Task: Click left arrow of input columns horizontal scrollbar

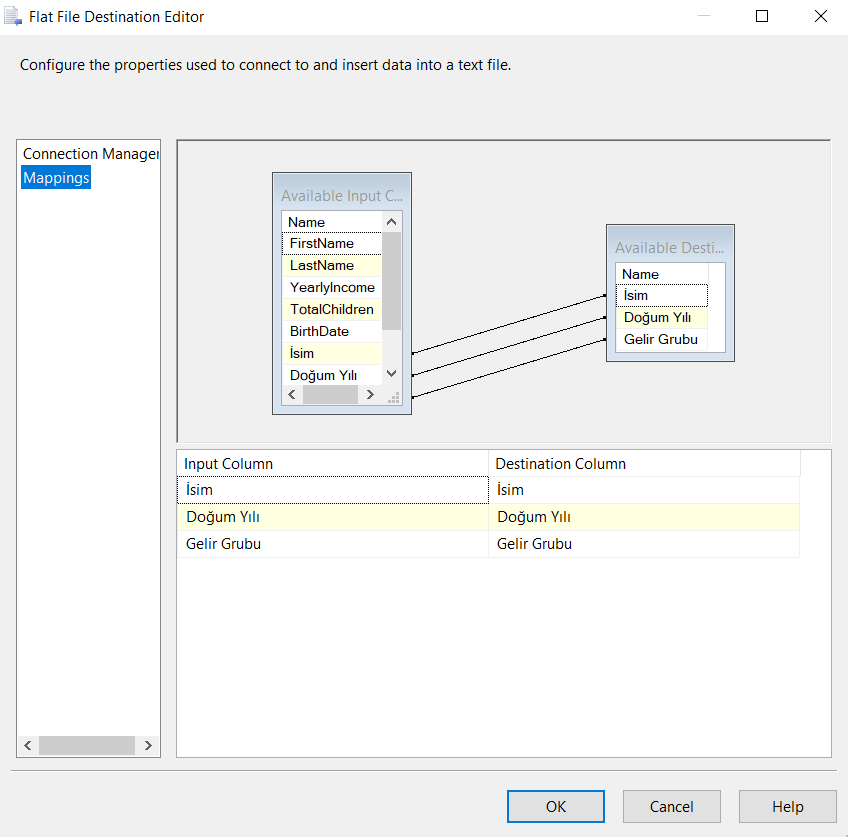Action: point(292,395)
